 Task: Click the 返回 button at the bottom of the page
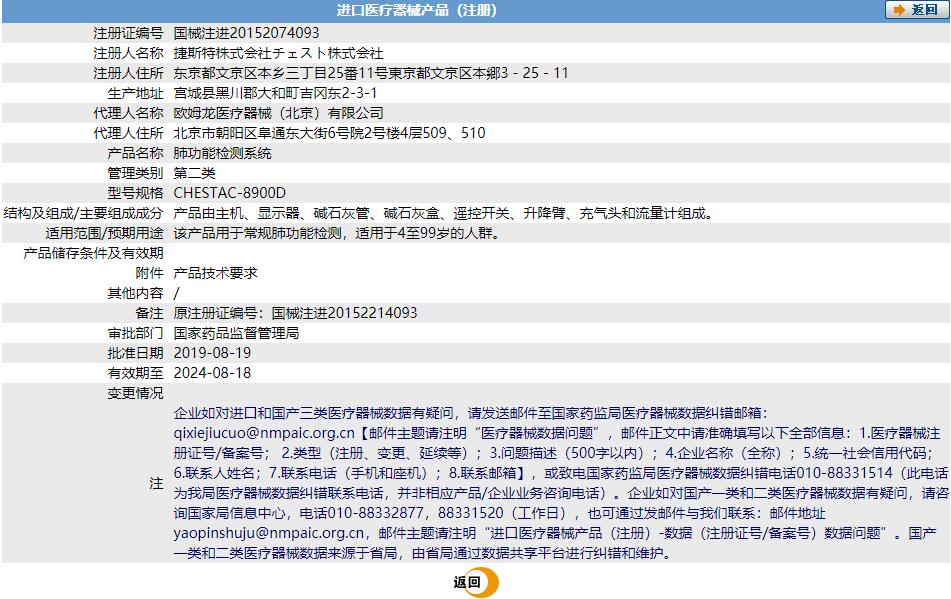pyautogui.click(x=476, y=583)
